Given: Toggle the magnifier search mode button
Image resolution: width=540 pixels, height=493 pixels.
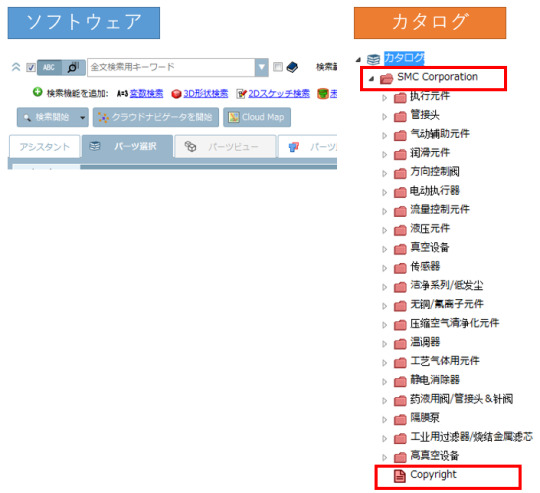Looking at the screenshot, I should click(73, 67).
